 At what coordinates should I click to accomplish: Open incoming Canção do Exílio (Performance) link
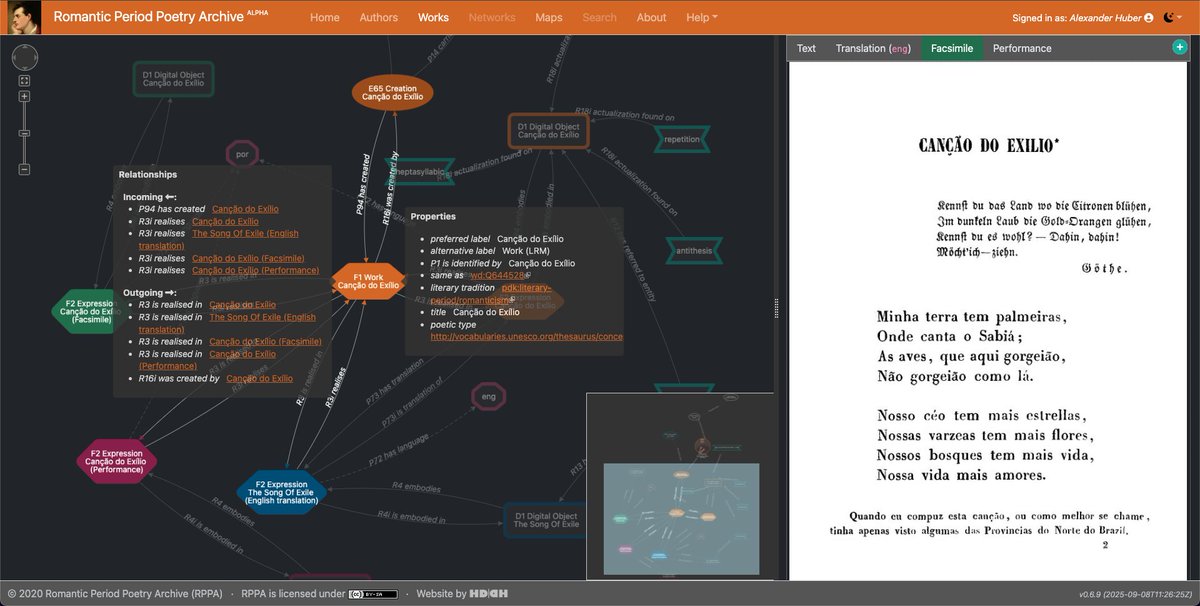point(255,270)
